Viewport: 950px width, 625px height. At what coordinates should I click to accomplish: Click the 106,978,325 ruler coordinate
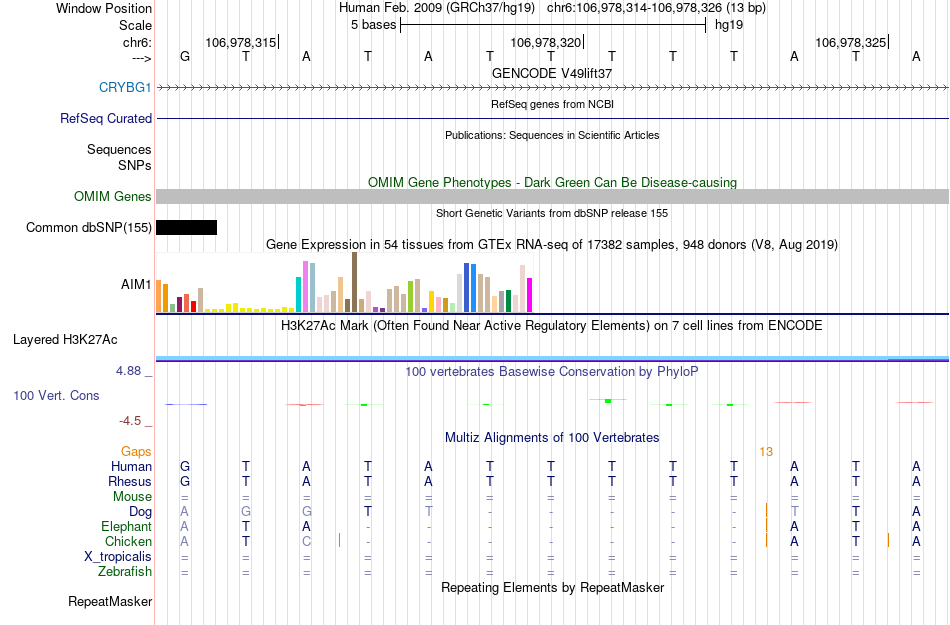coord(851,42)
